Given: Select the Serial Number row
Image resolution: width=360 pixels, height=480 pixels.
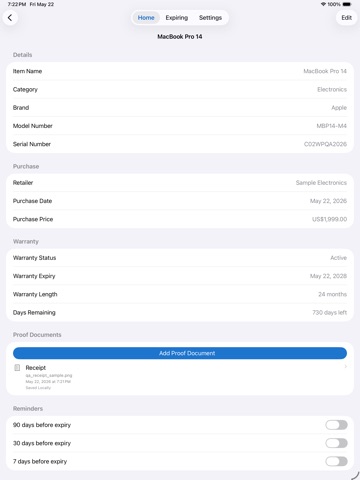Looking at the screenshot, I should pyautogui.click(x=180, y=144).
